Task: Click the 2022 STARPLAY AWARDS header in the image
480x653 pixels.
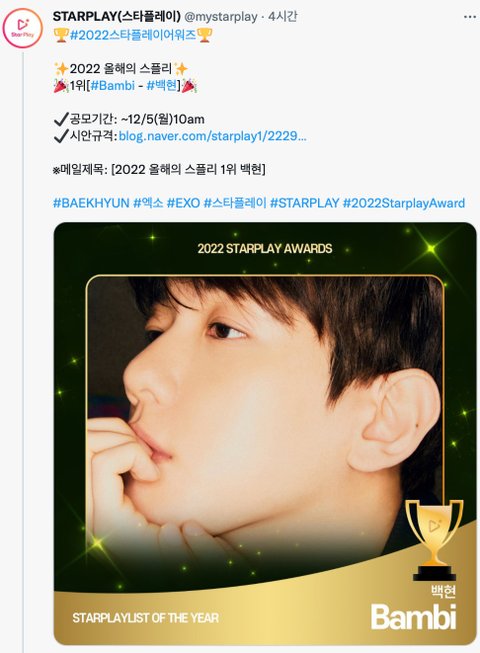Action: point(265,249)
